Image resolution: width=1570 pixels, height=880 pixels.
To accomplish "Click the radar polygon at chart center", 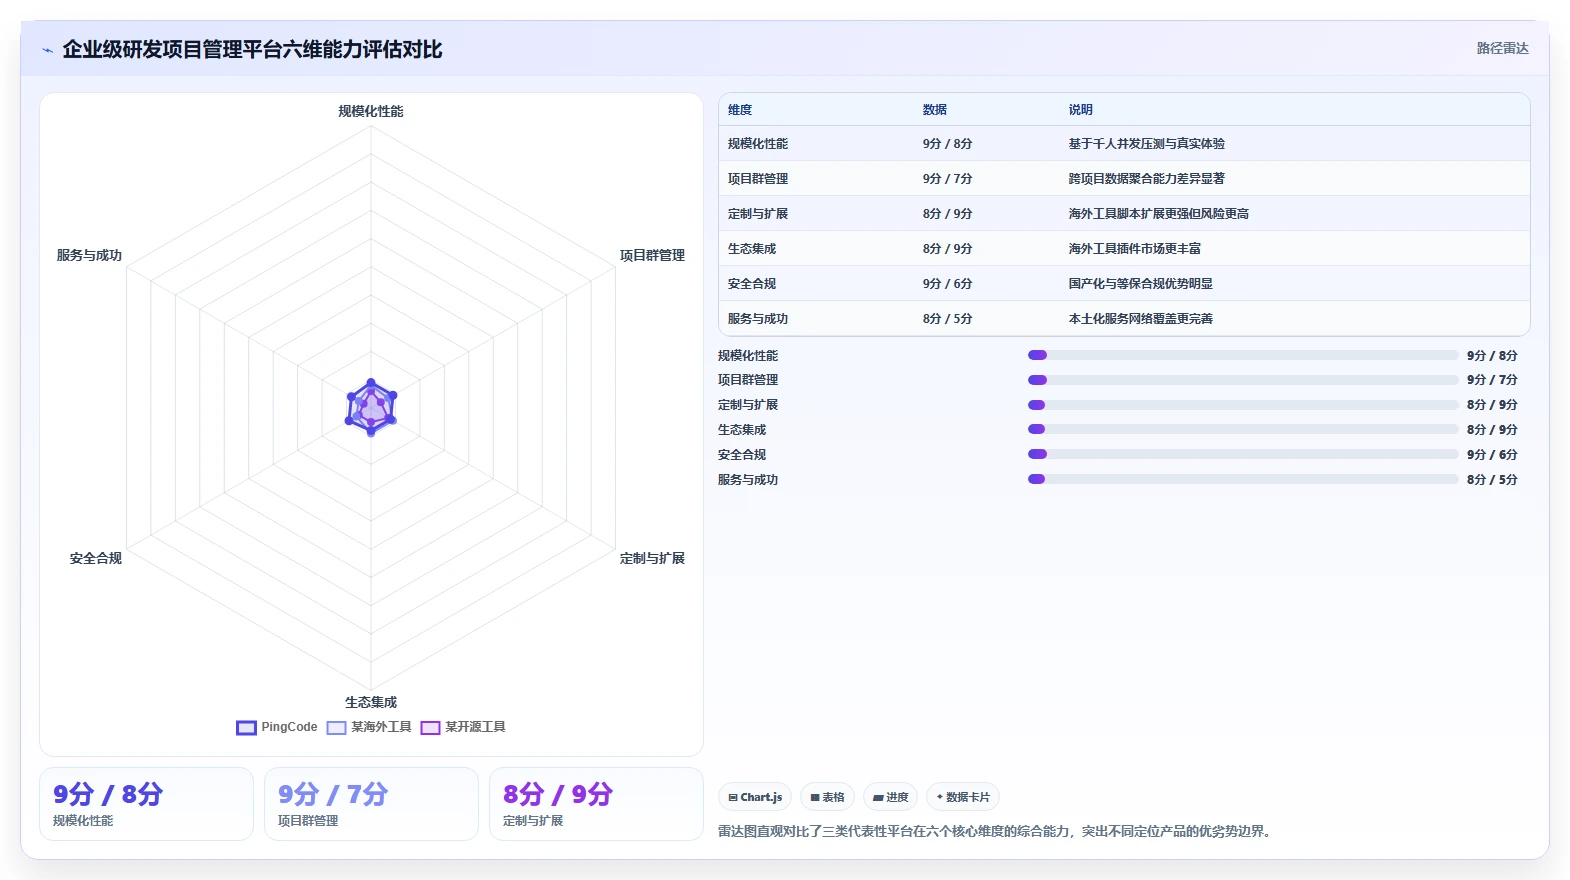I will [371, 407].
